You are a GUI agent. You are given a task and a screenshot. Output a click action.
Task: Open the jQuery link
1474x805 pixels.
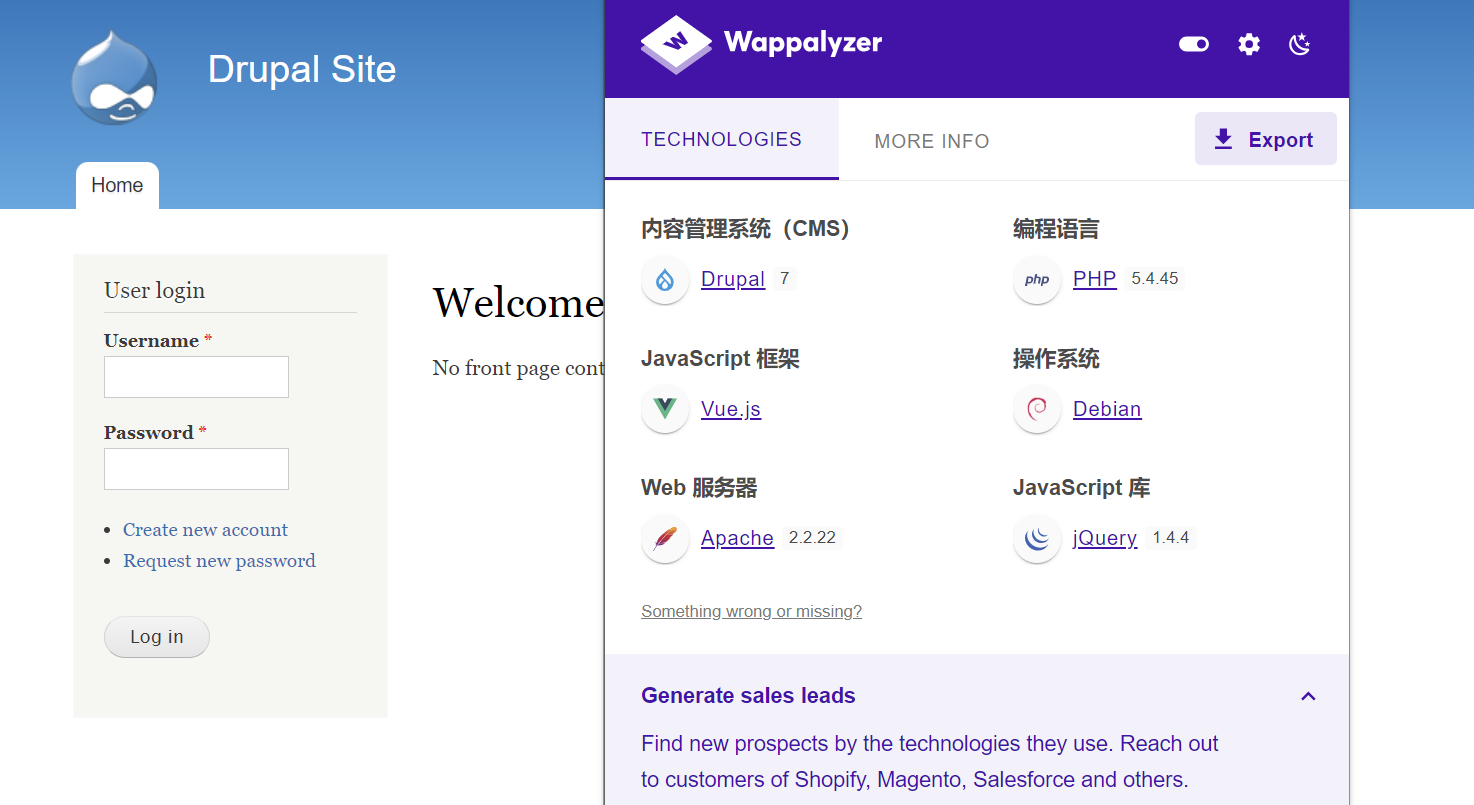point(1105,538)
